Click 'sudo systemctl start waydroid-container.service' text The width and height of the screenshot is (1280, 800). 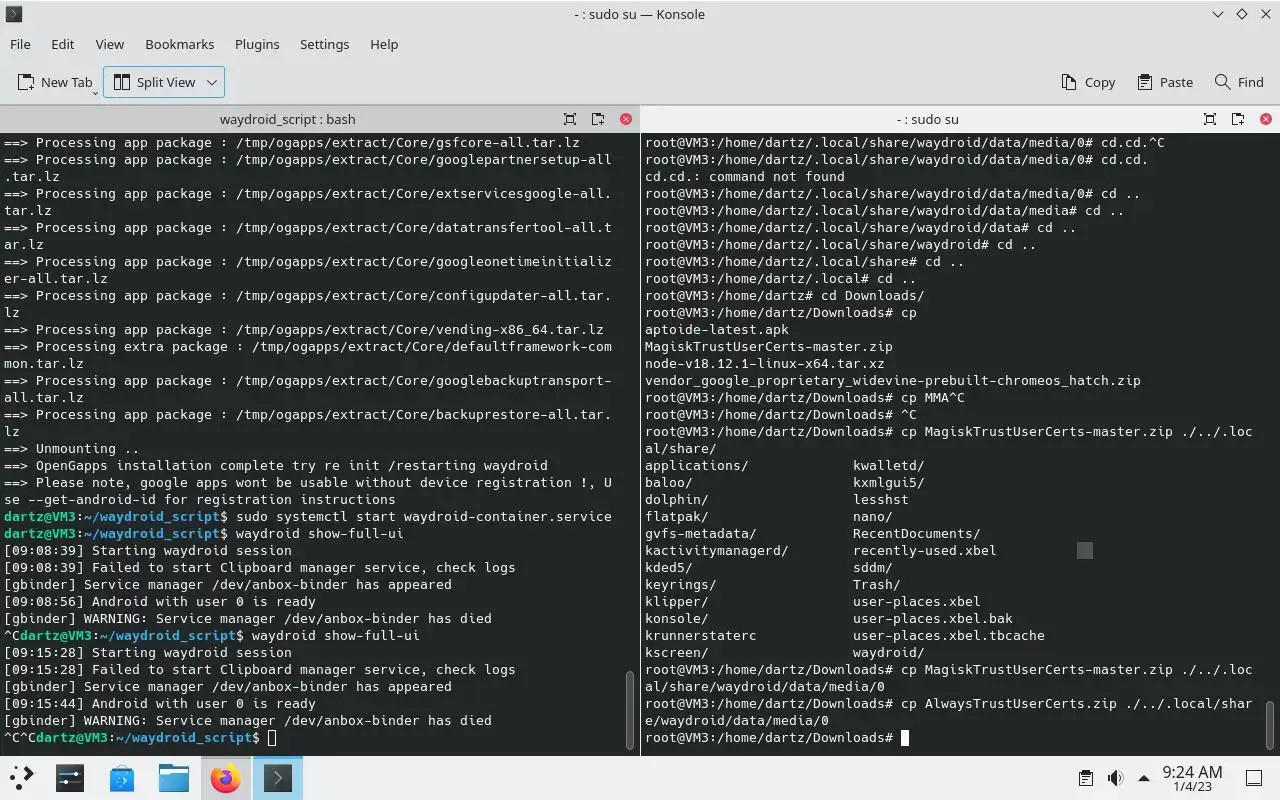424,517
